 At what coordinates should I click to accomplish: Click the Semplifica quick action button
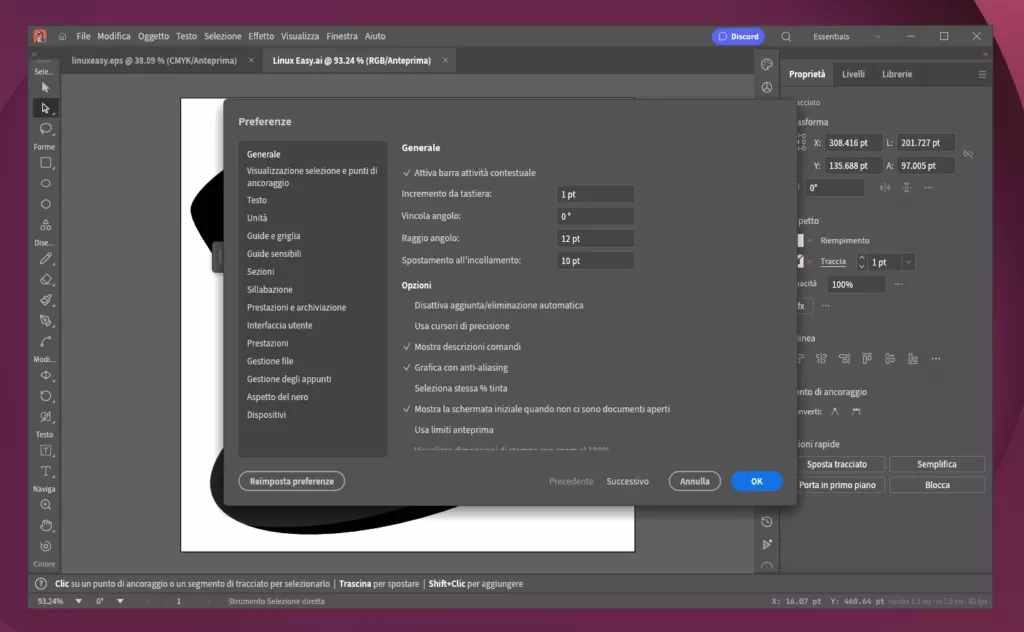(936, 465)
